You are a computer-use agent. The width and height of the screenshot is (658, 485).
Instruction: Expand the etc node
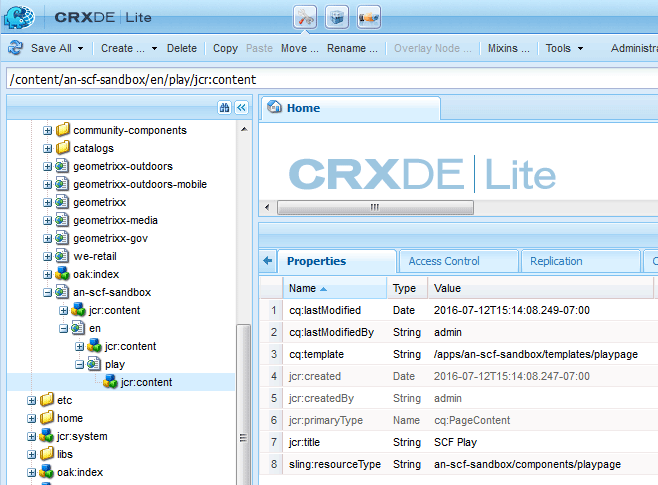(31, 401)
